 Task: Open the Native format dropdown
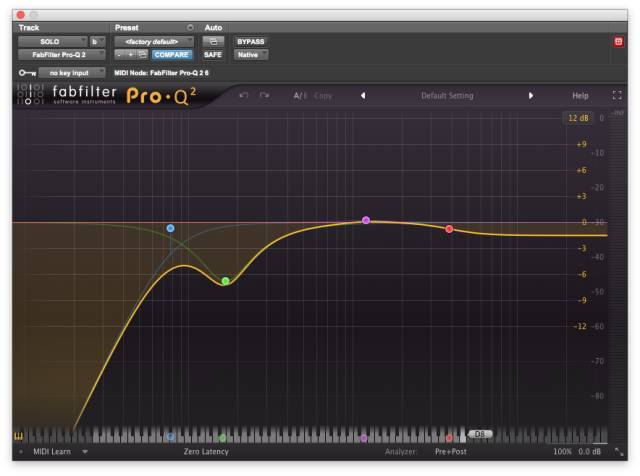[251, 54]
